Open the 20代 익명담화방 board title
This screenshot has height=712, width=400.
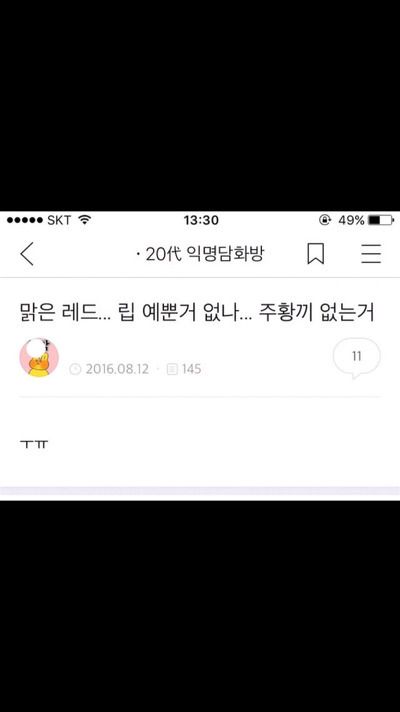200,254
